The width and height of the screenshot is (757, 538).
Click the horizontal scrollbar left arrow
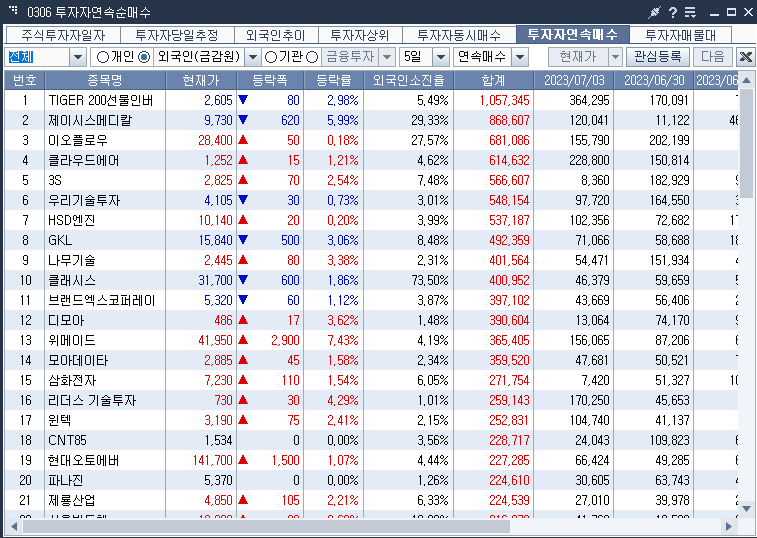pos(14,526)
